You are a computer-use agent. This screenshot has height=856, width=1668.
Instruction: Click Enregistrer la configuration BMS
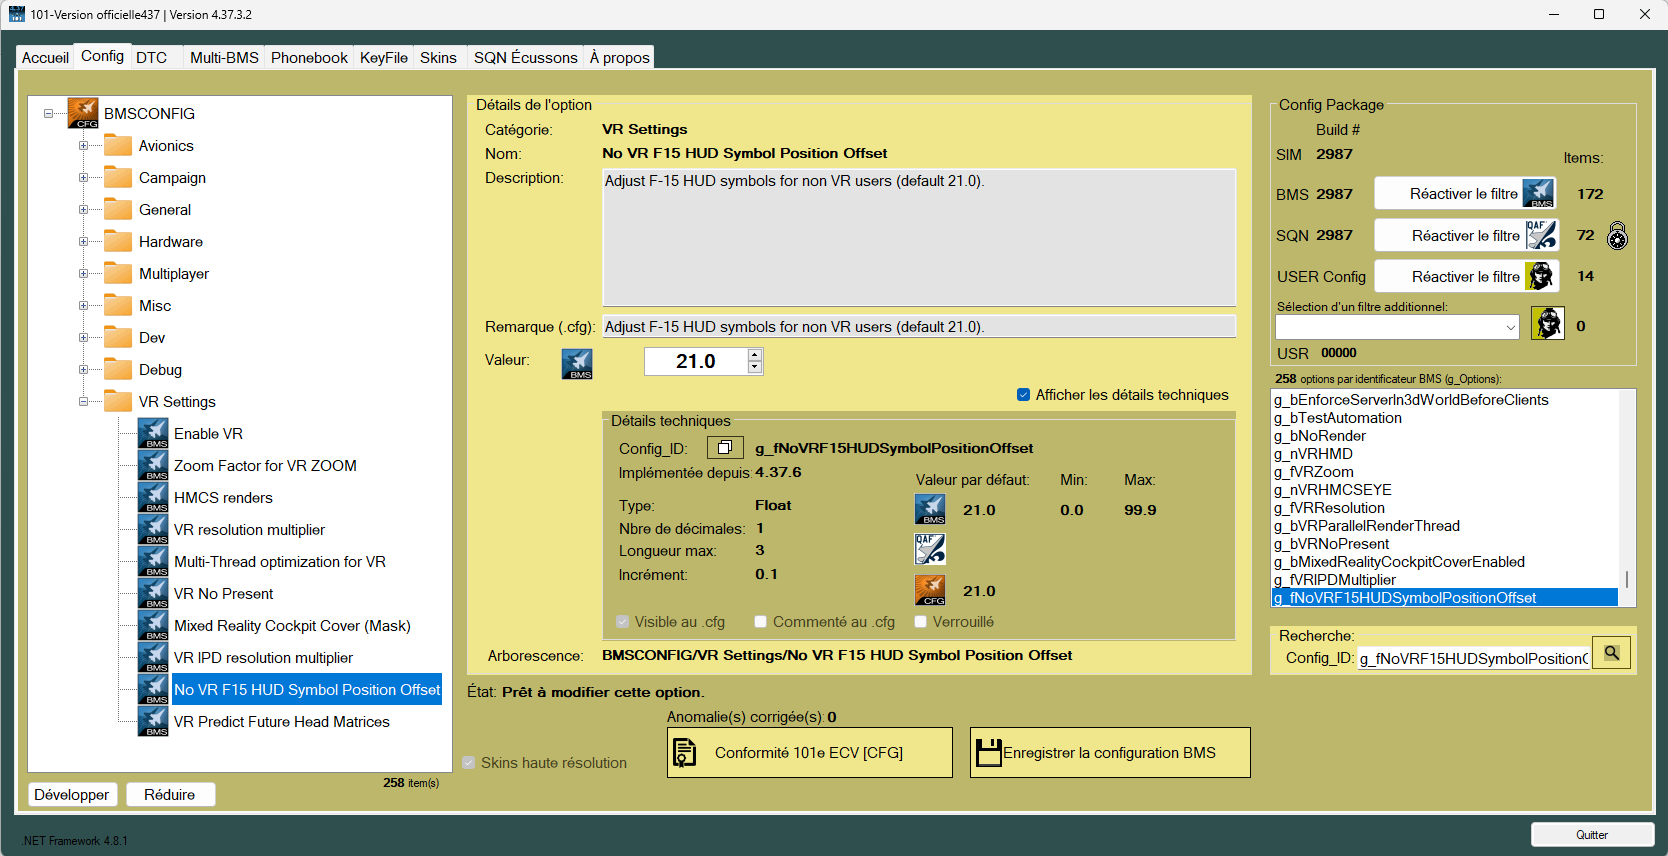(1110, 752)
